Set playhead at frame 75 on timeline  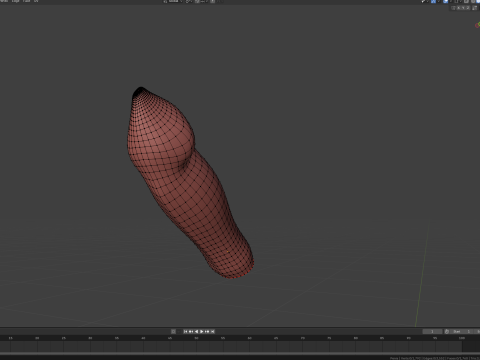pos(329,338)
